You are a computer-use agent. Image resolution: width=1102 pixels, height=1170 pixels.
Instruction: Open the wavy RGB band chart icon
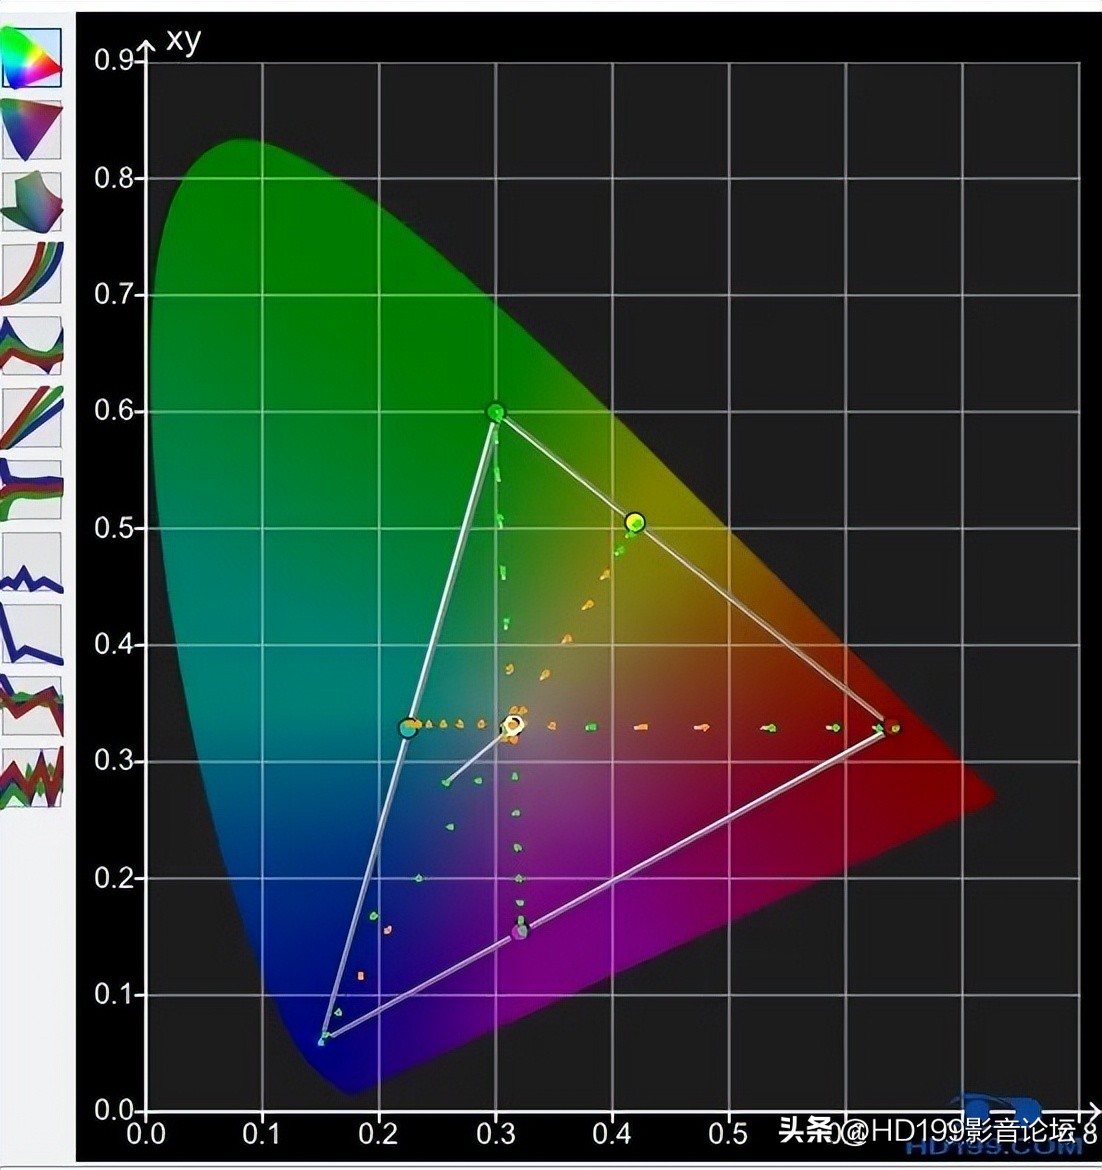[x=32, y=345]
